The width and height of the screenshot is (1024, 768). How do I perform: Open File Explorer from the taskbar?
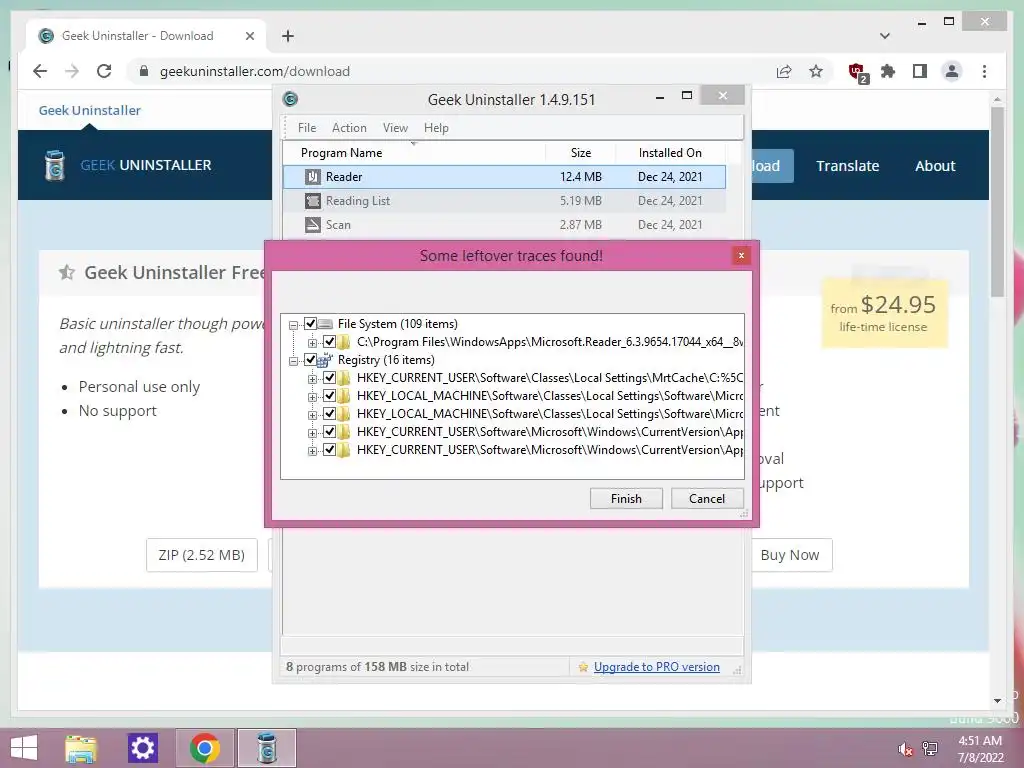click(81, 748)
